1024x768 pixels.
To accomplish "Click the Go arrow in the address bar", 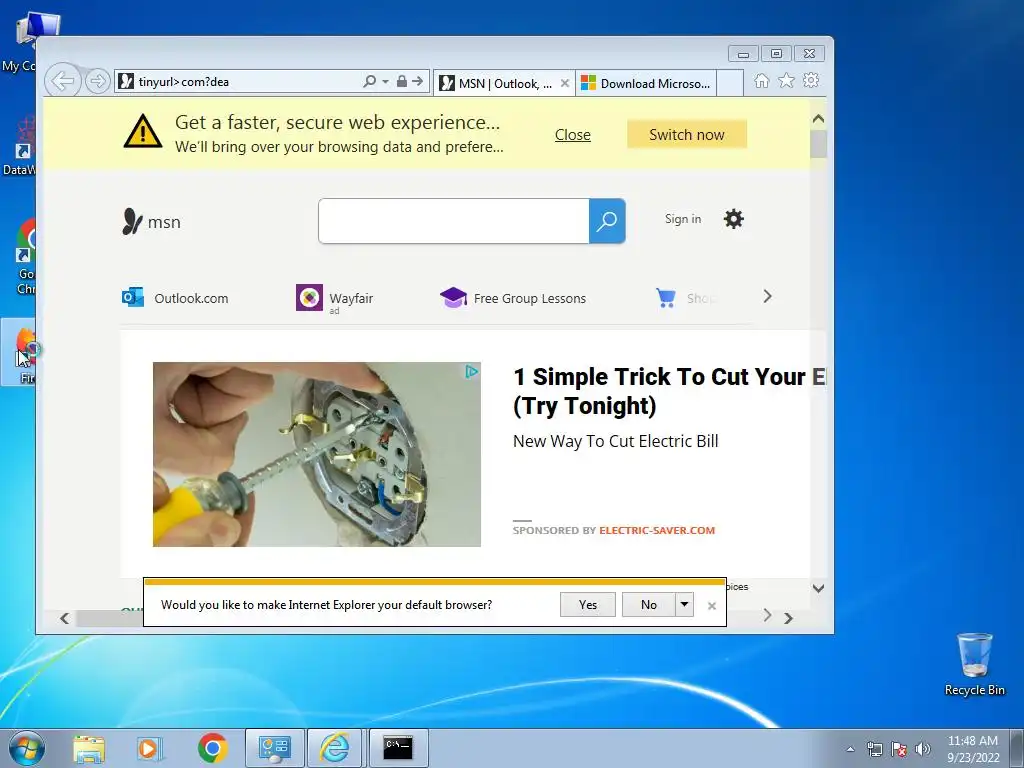I will click(417, 82).
